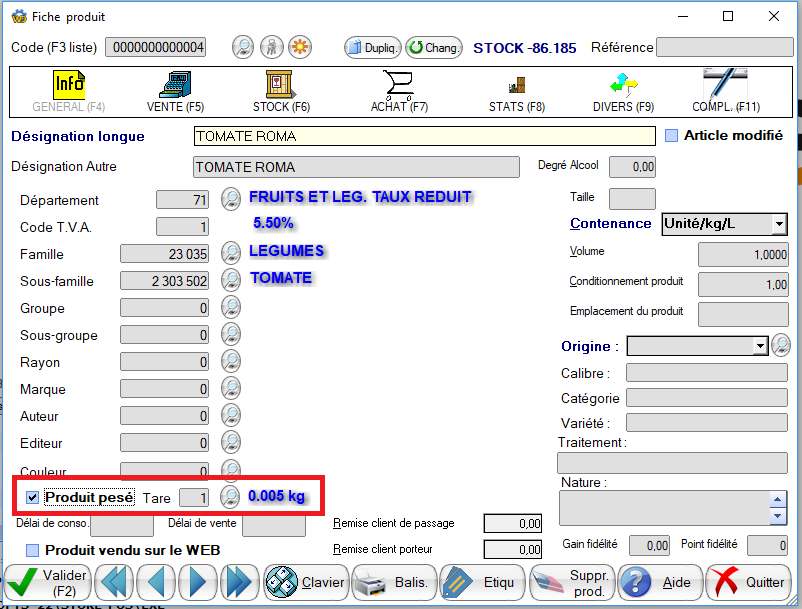The image size is (802, 609).
Task: Click the lookup icon beside Famille field
Action: point(231,254)
